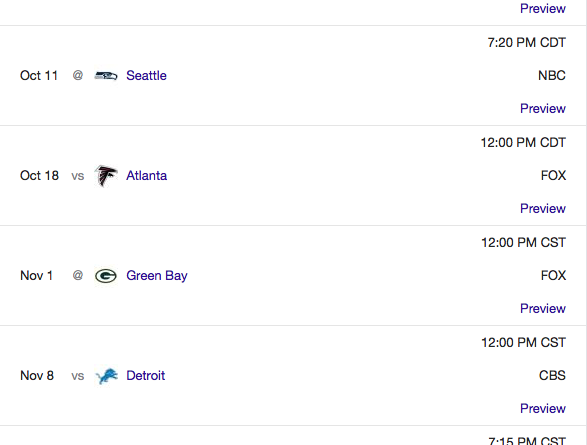Click the CBS broadcast network label
587x445 pixels.
552,375
